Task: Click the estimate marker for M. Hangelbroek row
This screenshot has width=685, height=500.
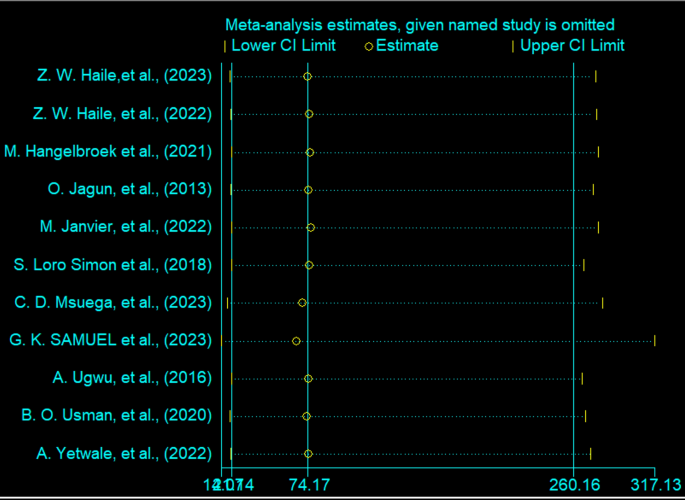Action: (310, 152)
